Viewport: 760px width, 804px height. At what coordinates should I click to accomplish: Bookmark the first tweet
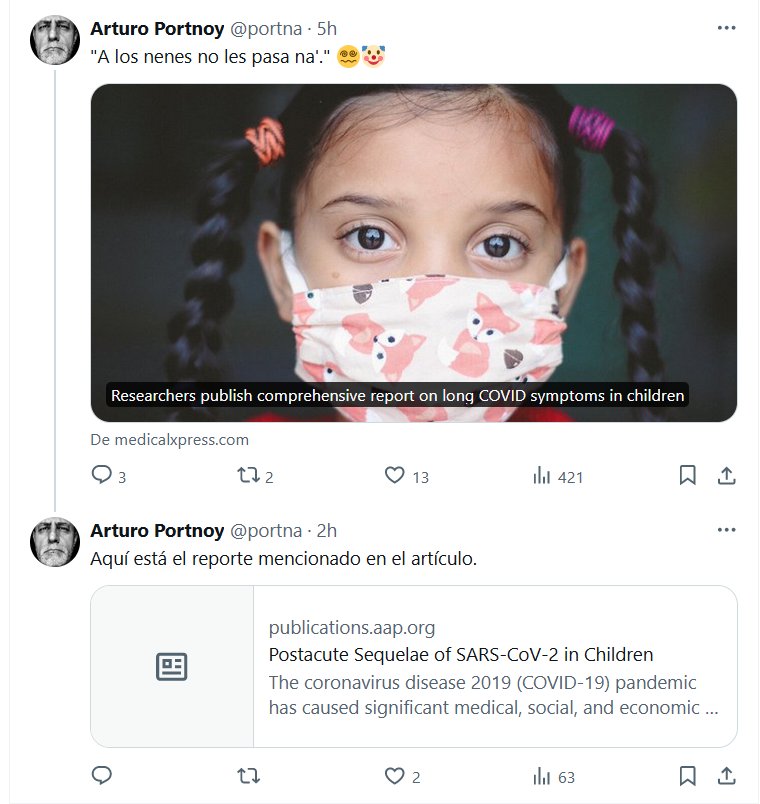687,476
